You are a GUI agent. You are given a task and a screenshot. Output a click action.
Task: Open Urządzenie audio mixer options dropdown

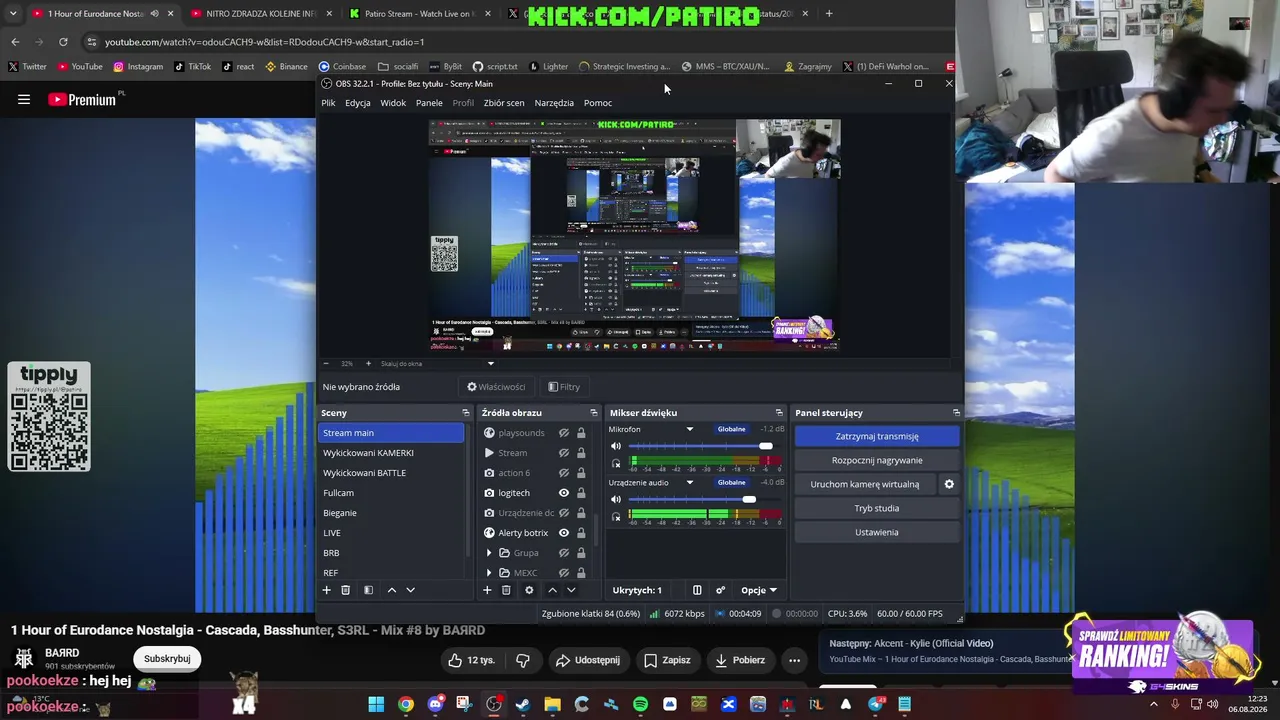point(689,483)
